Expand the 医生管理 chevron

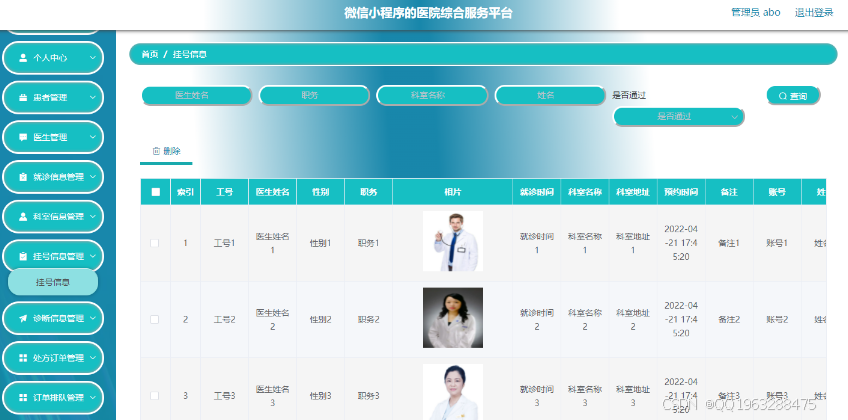92,137
